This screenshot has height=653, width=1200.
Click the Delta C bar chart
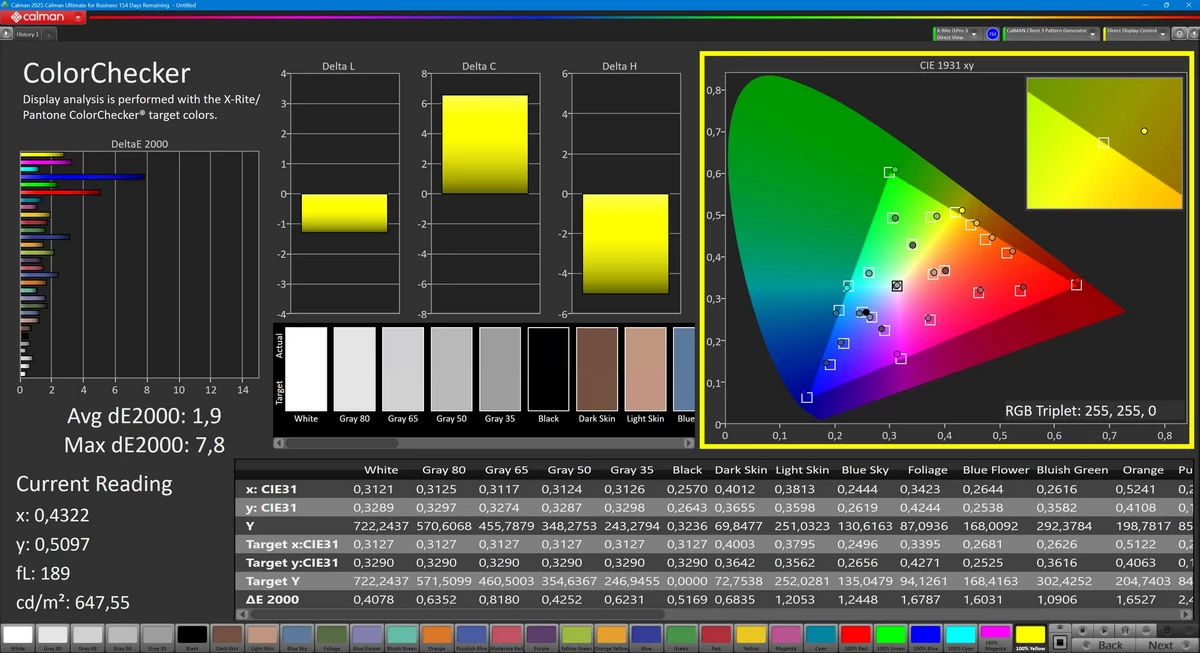coord(485,193)
